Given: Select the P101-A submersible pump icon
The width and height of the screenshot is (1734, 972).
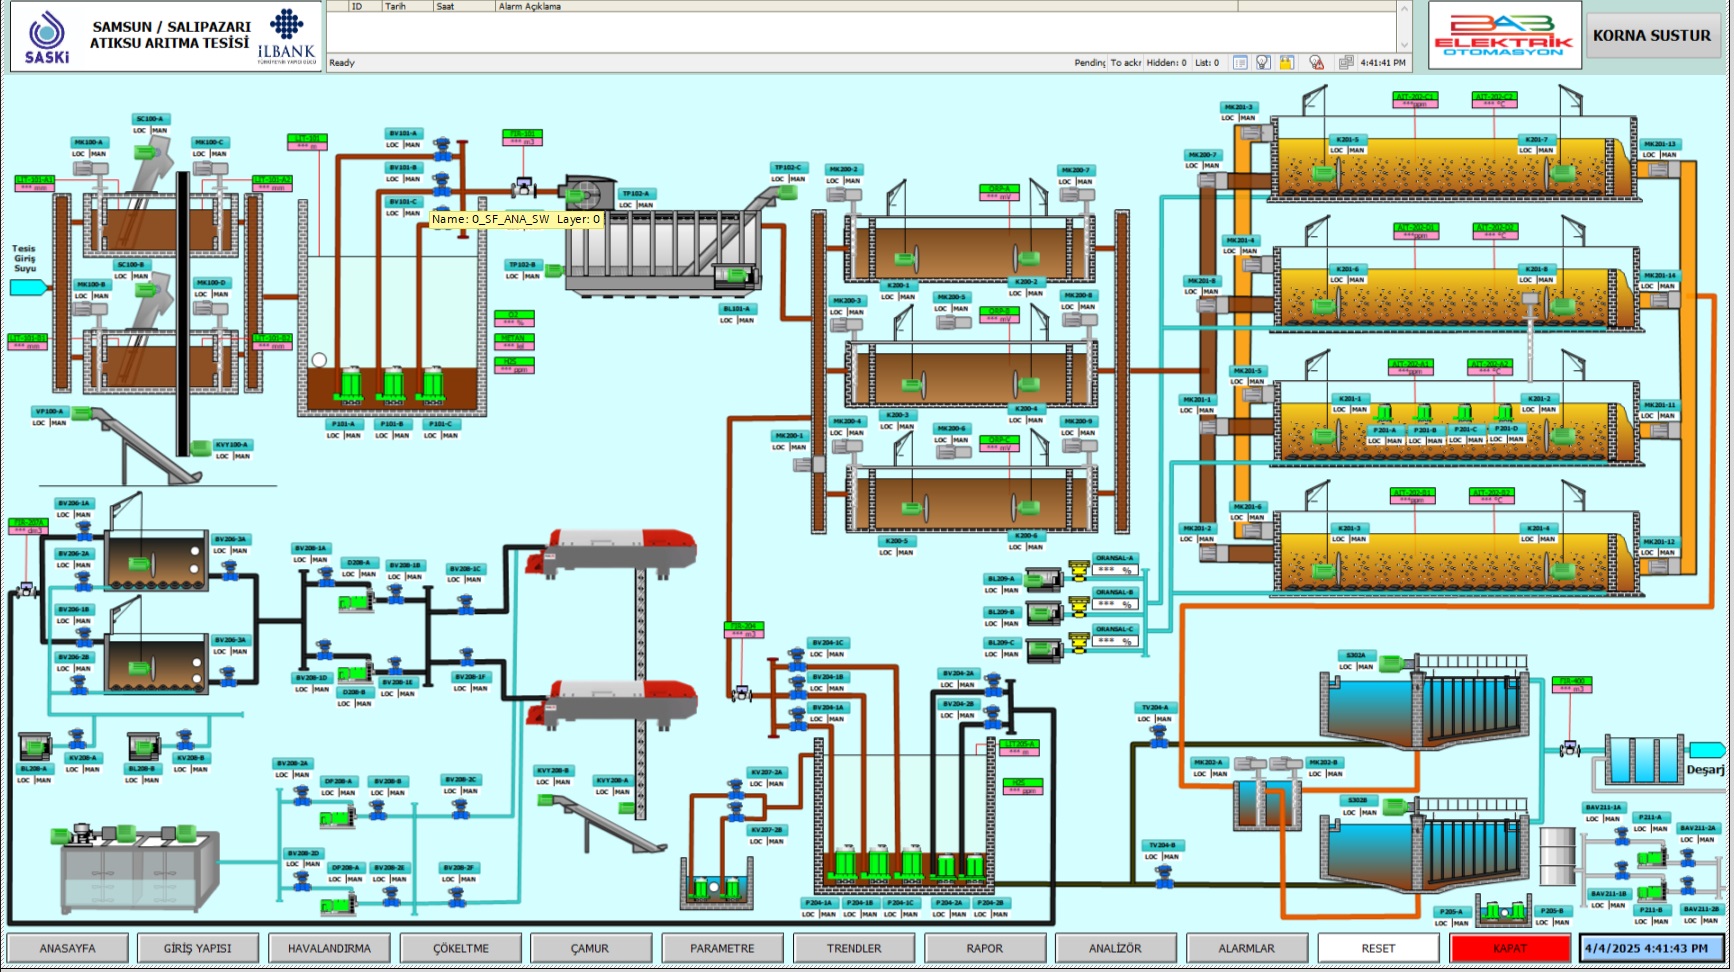Looking at the screenshot, I should click(351, 384).
